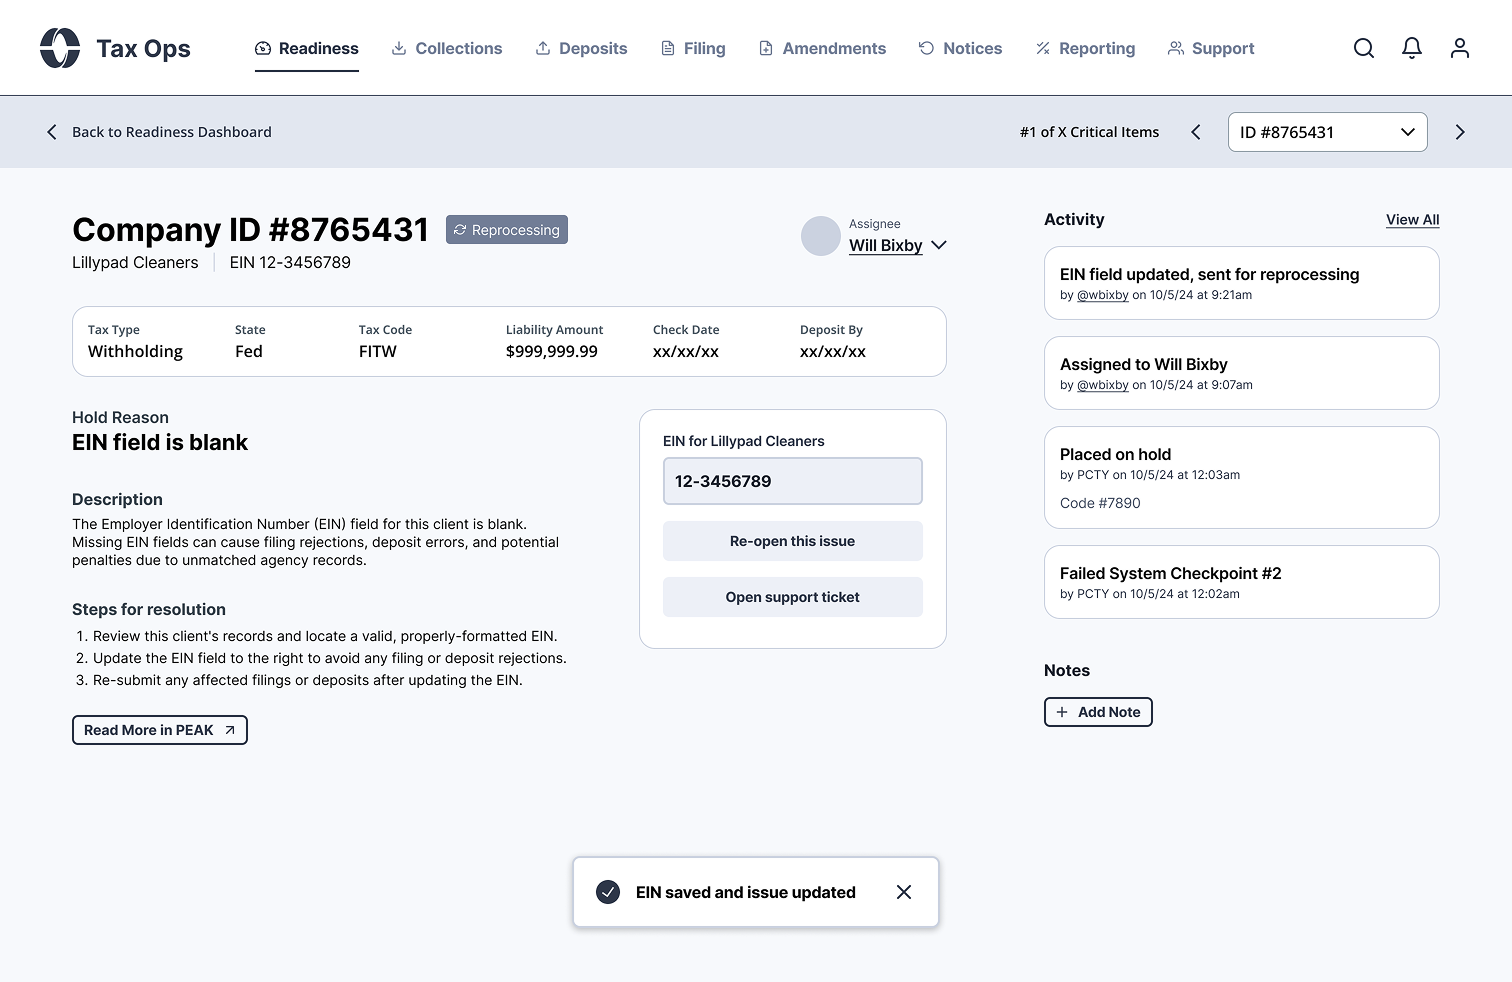Click the Tax Ops logo icon
This screenshot has height=982, width=1512.
pyautogui.click(x=60, y=48)
